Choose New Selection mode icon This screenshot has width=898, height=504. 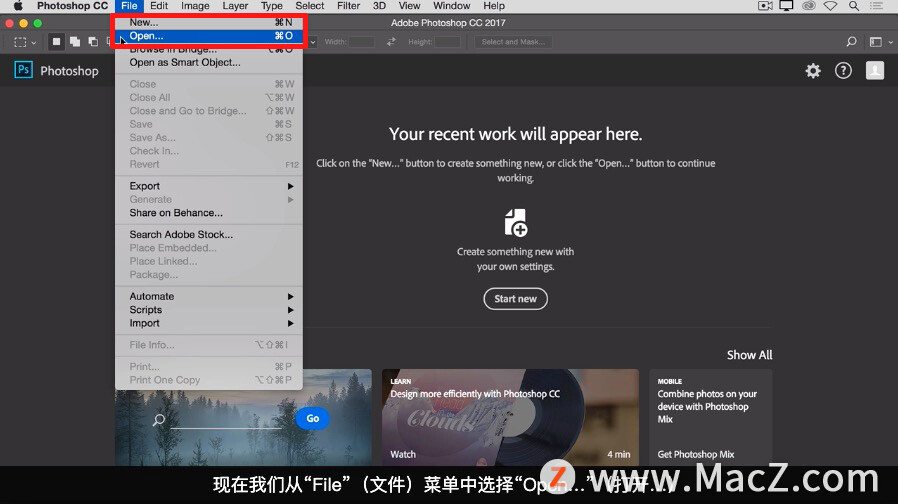point(56,42)
